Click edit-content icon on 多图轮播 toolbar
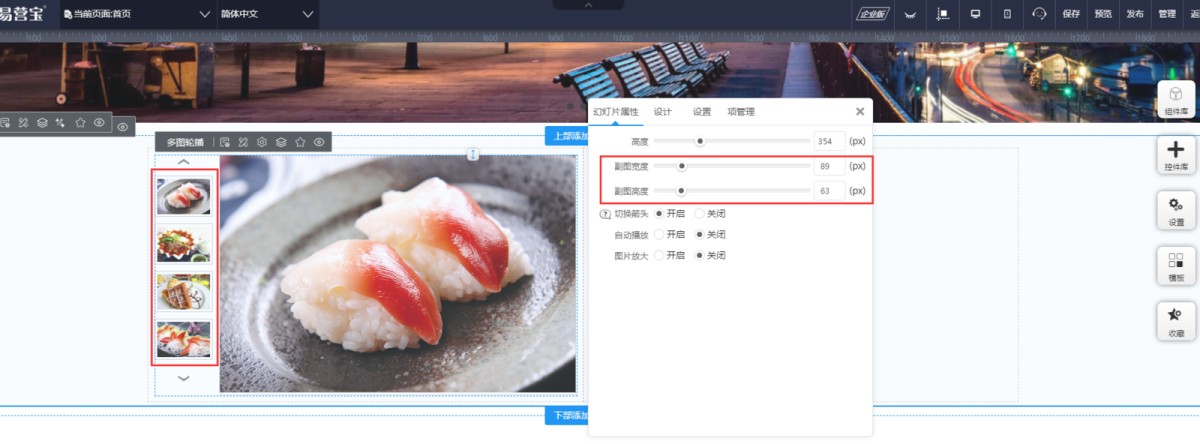1200x444 pixels. tap(225, 142)
